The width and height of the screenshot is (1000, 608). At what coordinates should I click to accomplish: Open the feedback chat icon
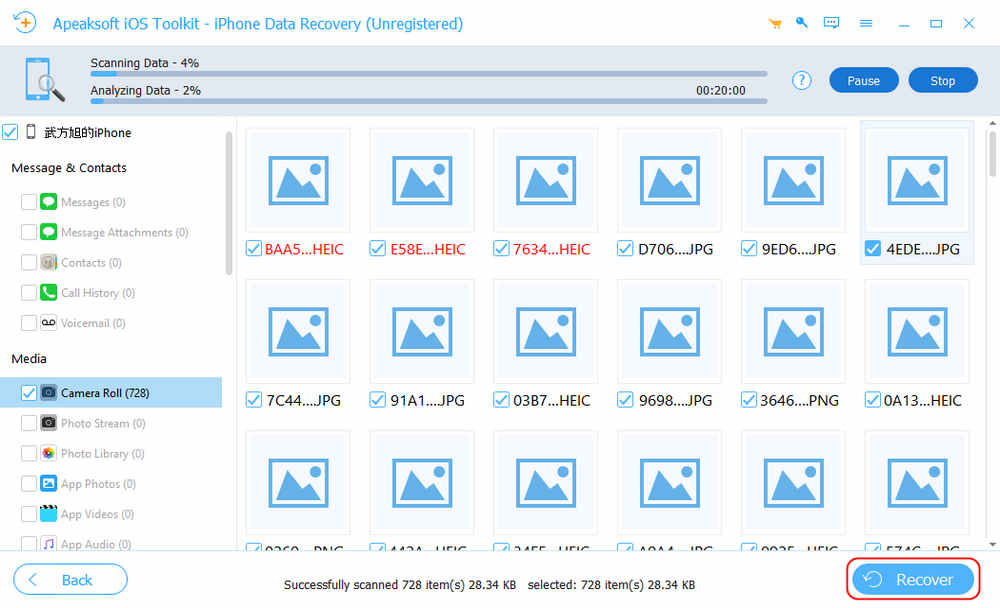[831, 23]
